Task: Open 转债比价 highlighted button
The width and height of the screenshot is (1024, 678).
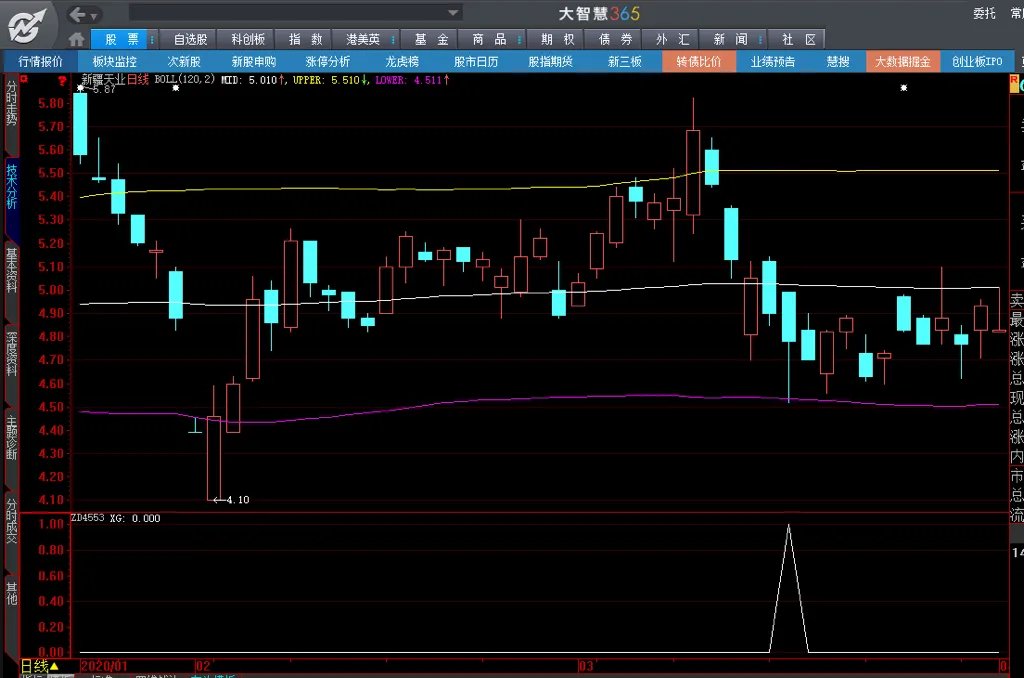Action: pos(698,61)
